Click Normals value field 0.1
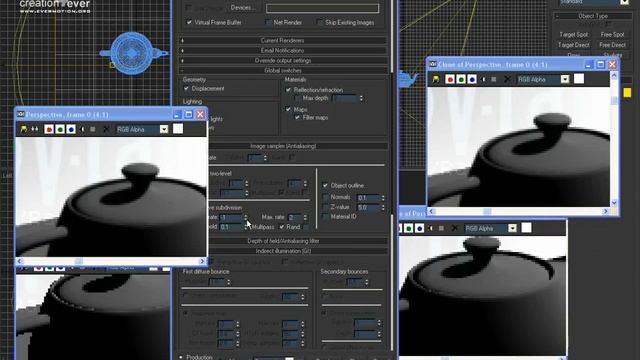This screenshot has height=360, width=640. 368,198
